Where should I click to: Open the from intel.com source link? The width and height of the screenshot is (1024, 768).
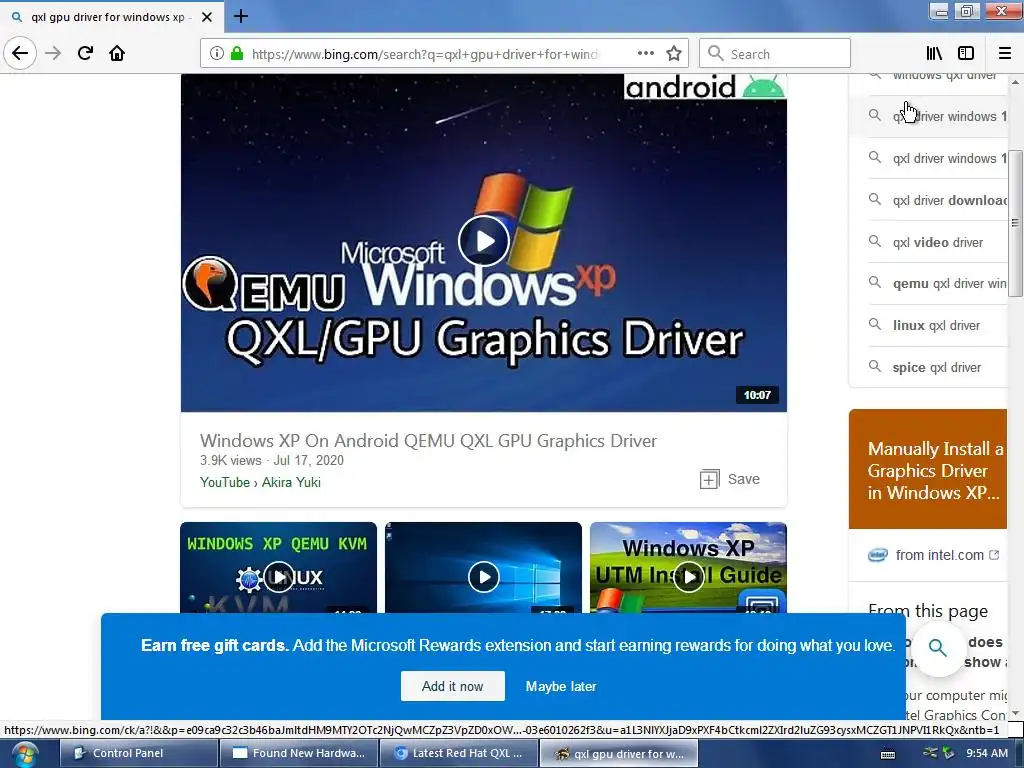[939, 555]
